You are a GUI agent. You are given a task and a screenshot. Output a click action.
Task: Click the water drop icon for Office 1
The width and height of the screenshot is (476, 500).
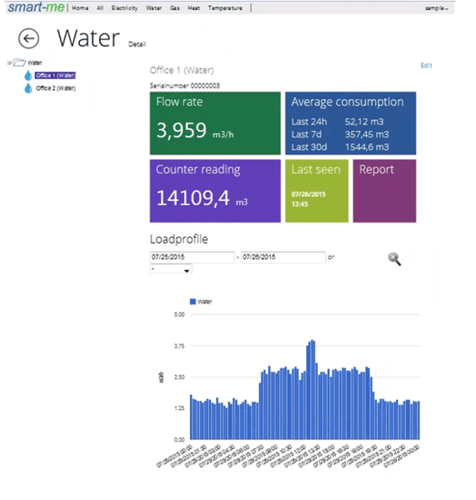coord(28,76)
